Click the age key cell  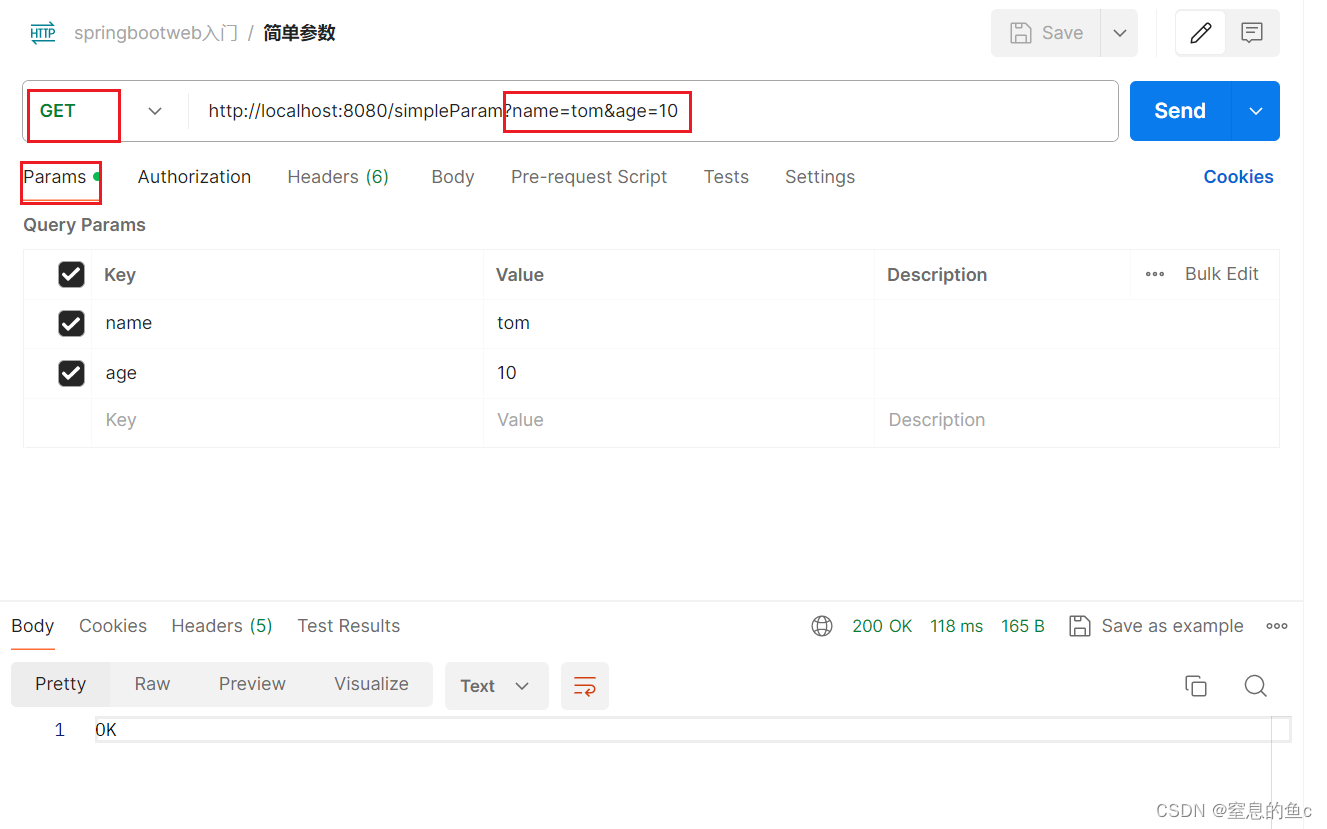(288, 373)
